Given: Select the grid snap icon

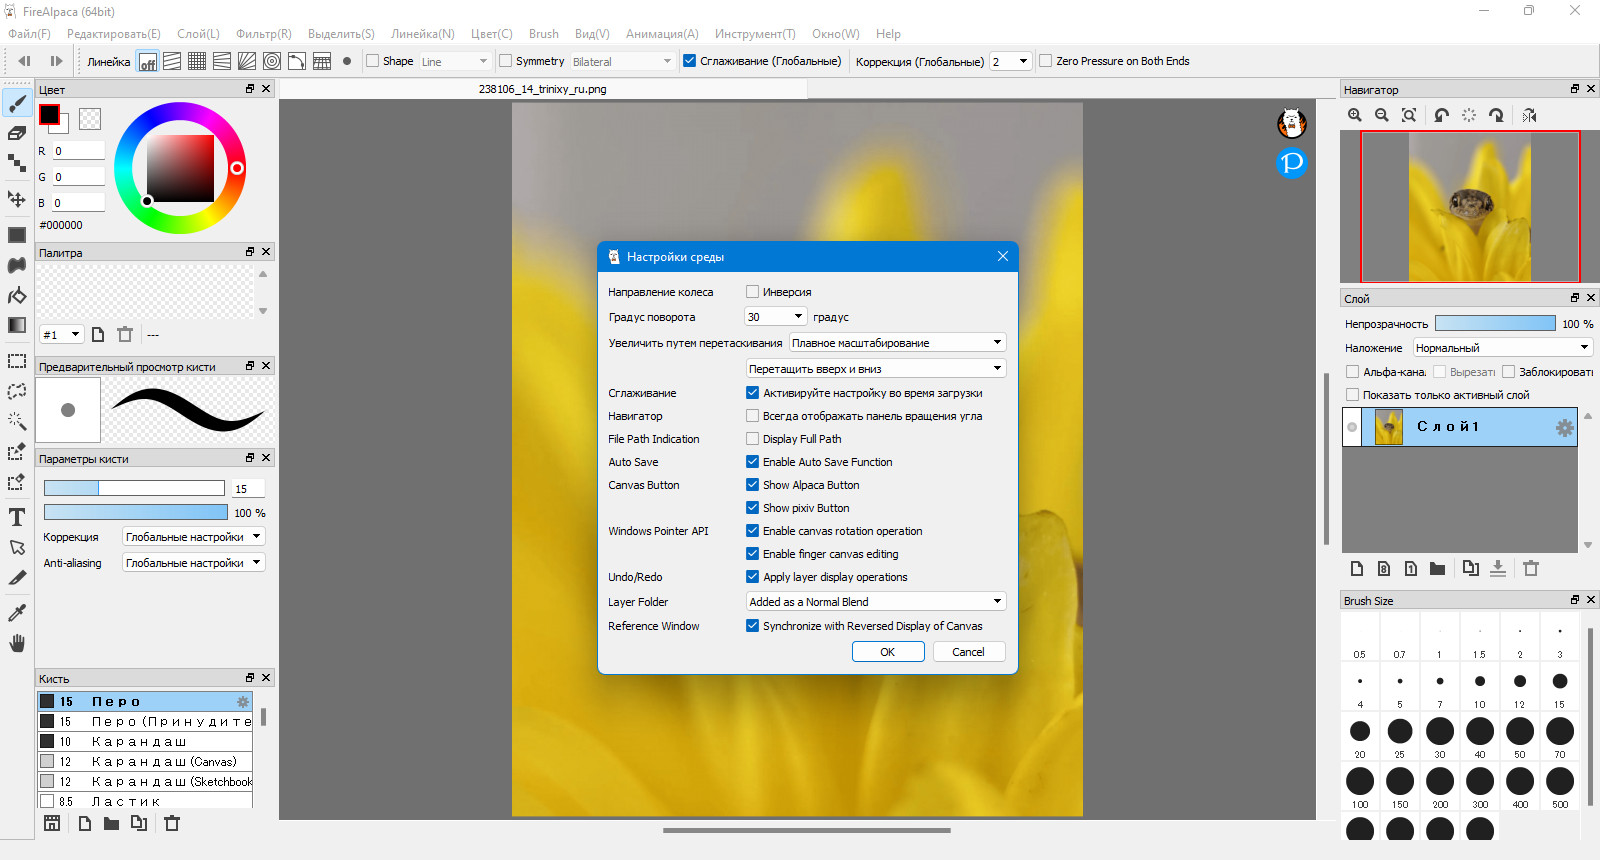Looking at the screenshot, I should (197, 61).
